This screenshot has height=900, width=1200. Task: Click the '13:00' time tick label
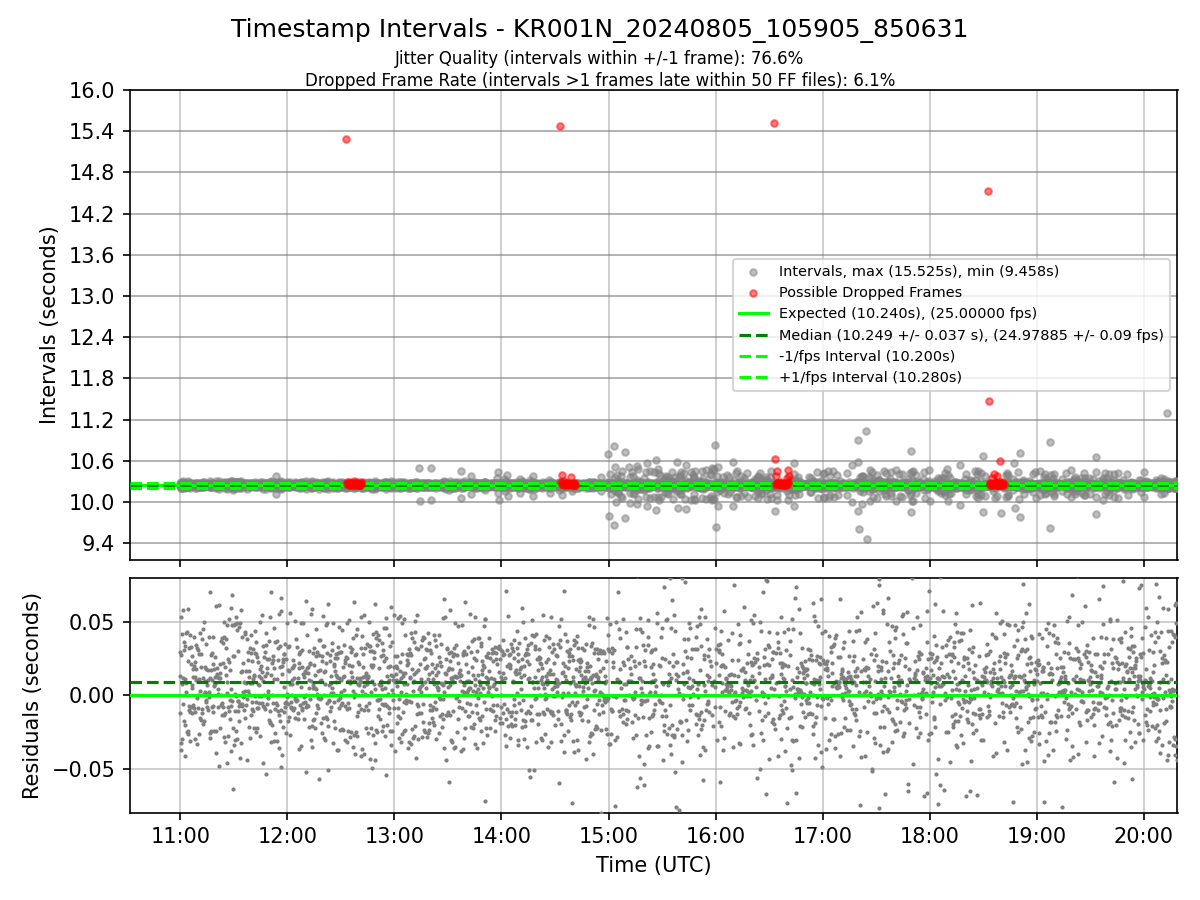tap(394, 835)
